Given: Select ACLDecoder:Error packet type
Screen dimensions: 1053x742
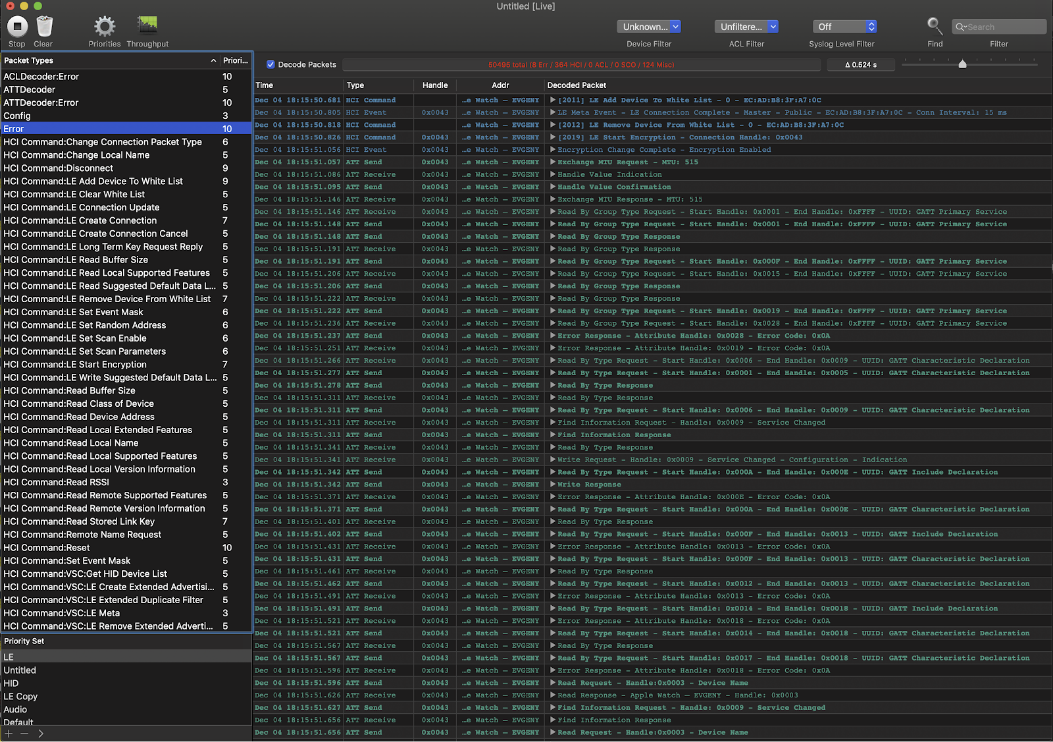Looking at the screenshot, I should point(126,77).
